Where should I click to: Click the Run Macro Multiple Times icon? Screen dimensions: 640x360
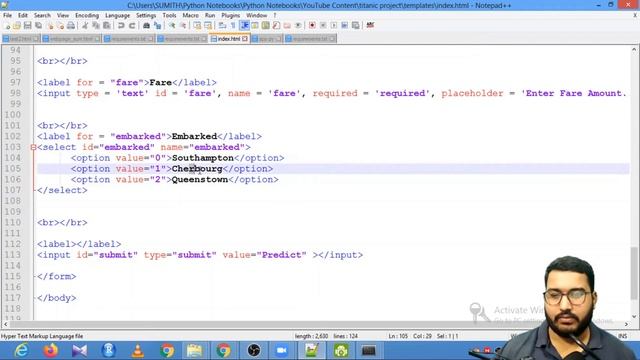[x=344, y=26]
